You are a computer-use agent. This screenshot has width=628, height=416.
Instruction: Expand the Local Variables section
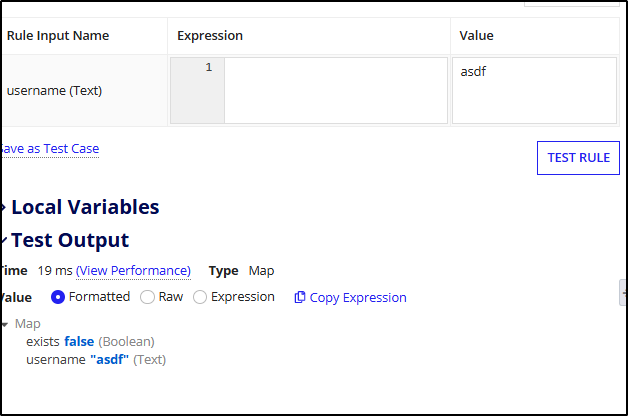(5, 208)
